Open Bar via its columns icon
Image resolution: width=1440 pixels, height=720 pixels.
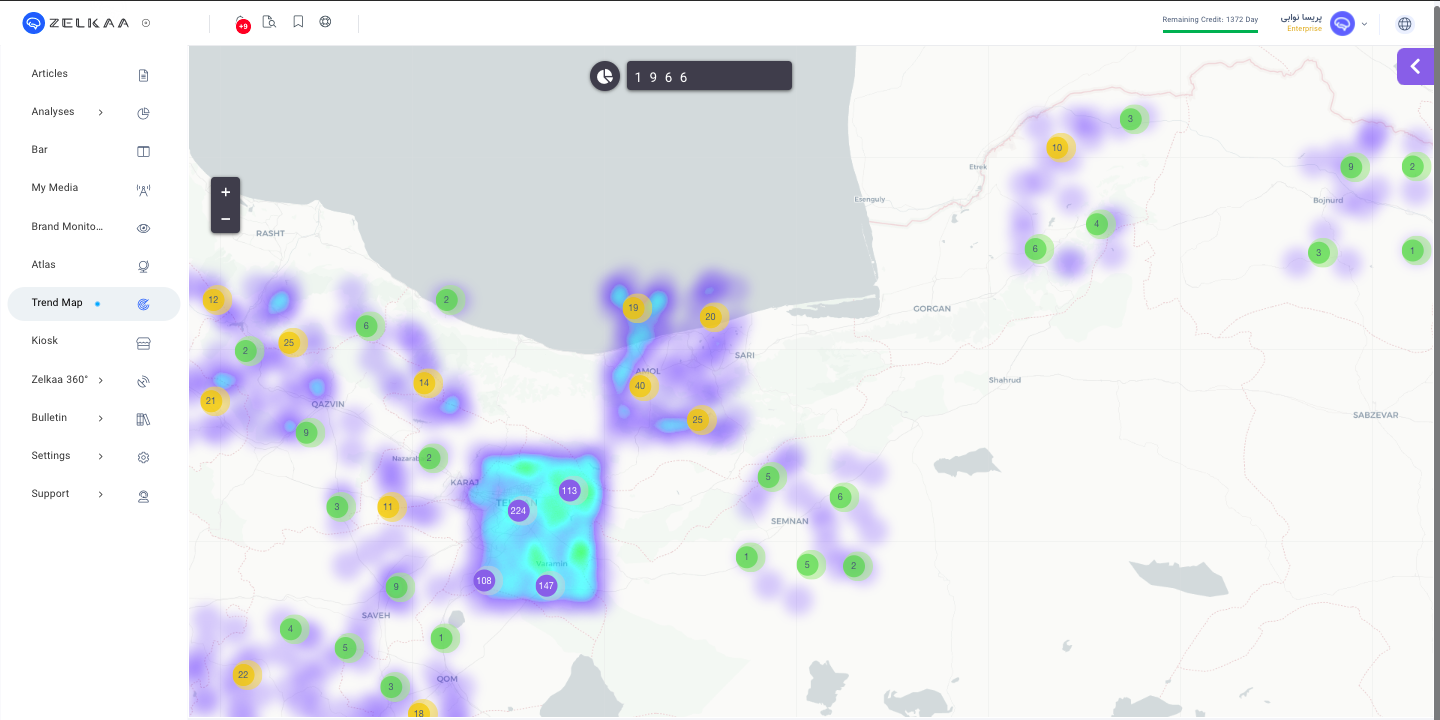click(x=143, y=151)
